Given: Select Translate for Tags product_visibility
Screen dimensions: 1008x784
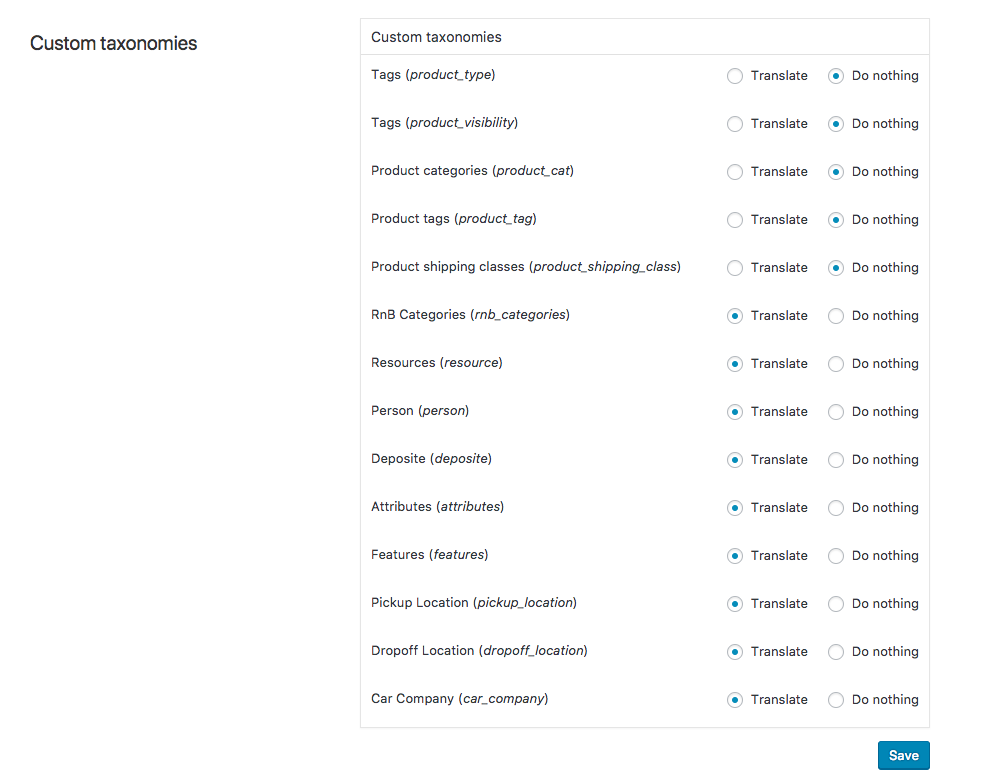Looking at the screenshot, I should point(735,124).
